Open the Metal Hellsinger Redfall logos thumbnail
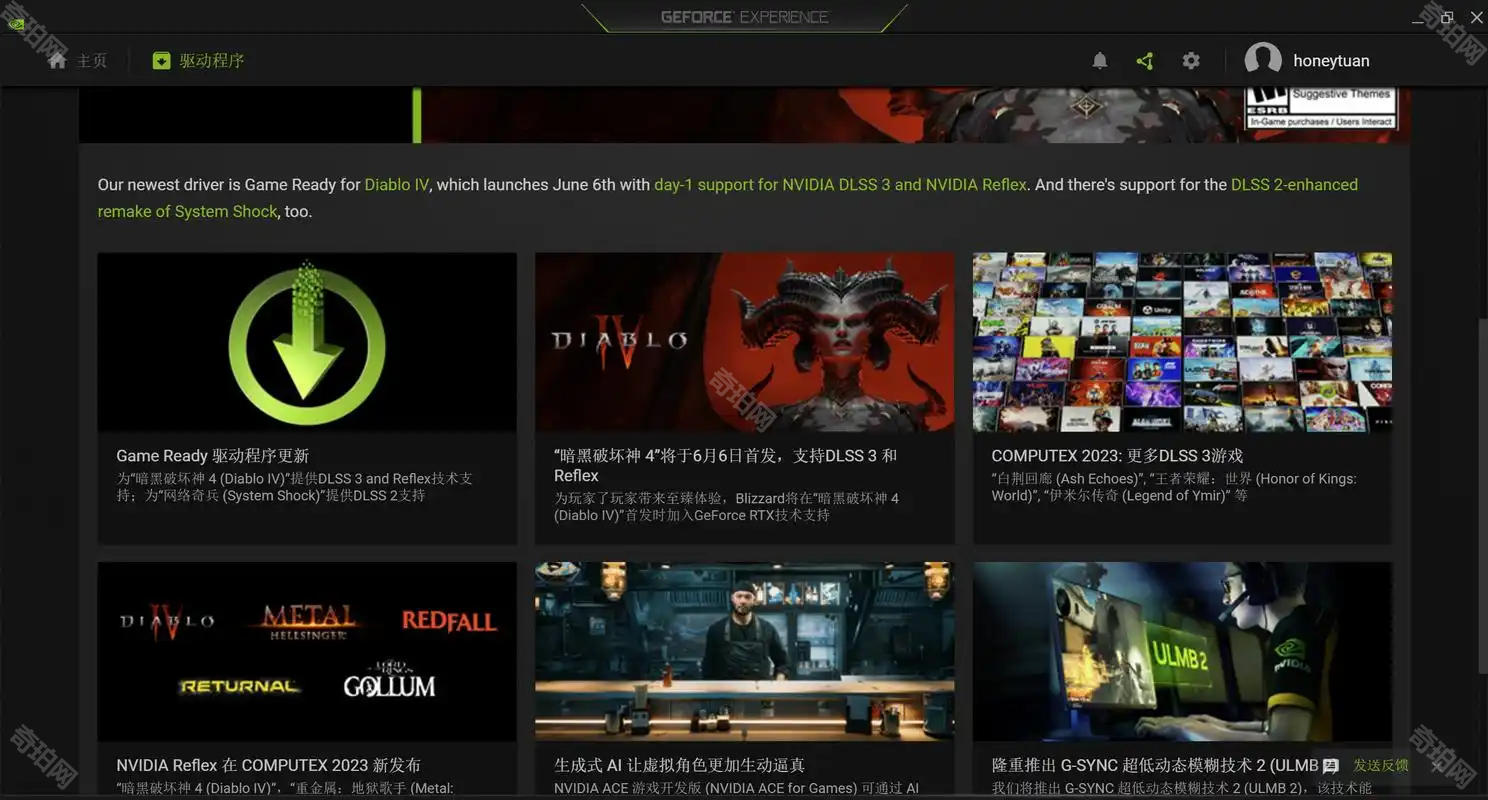Screen dimensions: 1488x800 click(307, 651)
